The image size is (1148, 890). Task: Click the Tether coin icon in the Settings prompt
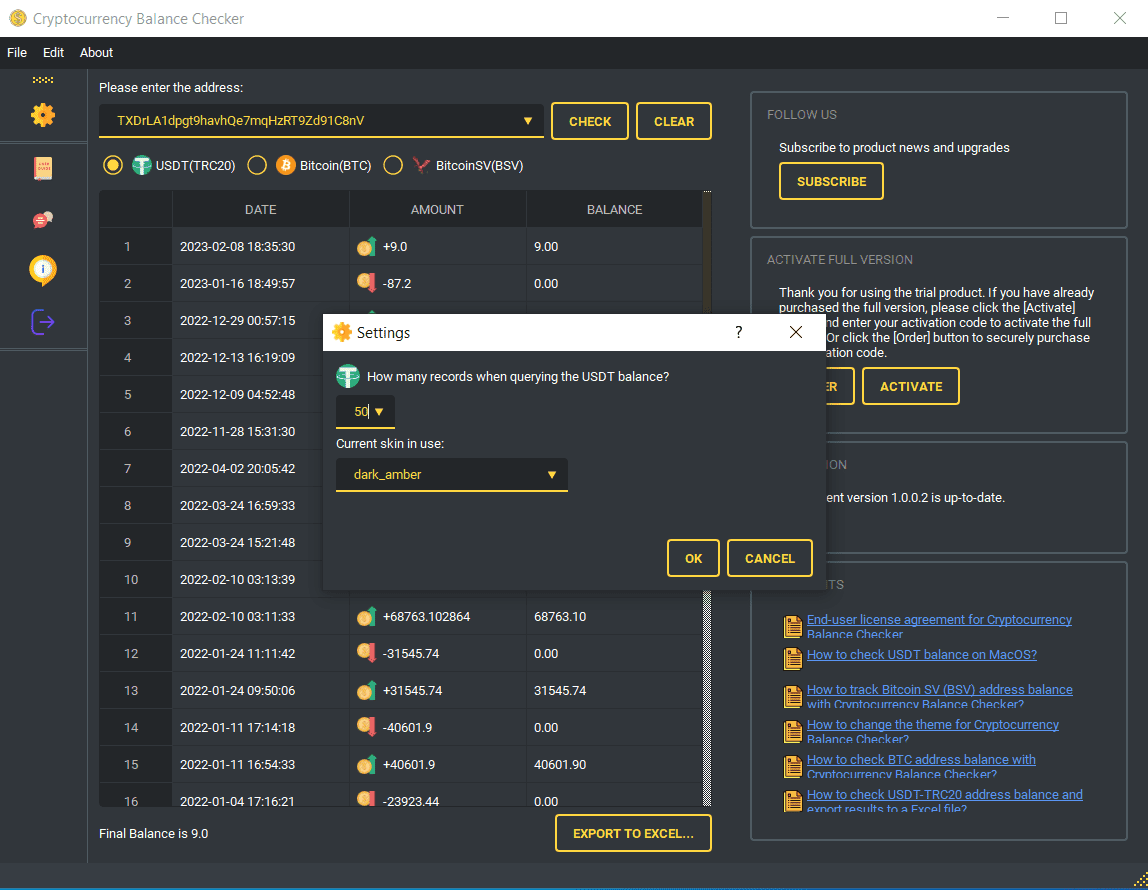[x=347, y=376]
